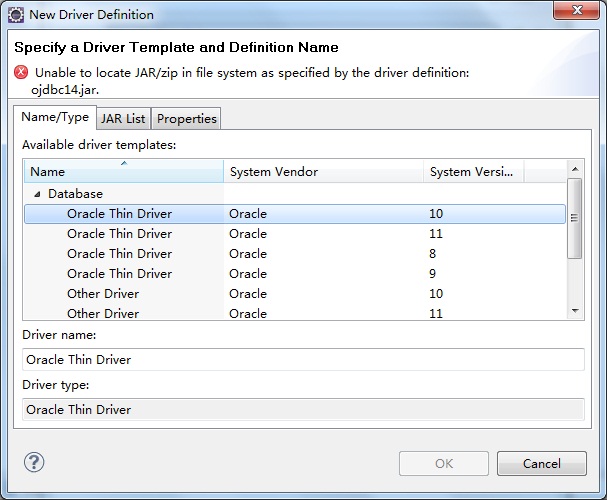Select Oracle Thin Driver version 11 row
This screenshot has width=607, height=500.
click(x=295, y=234)
